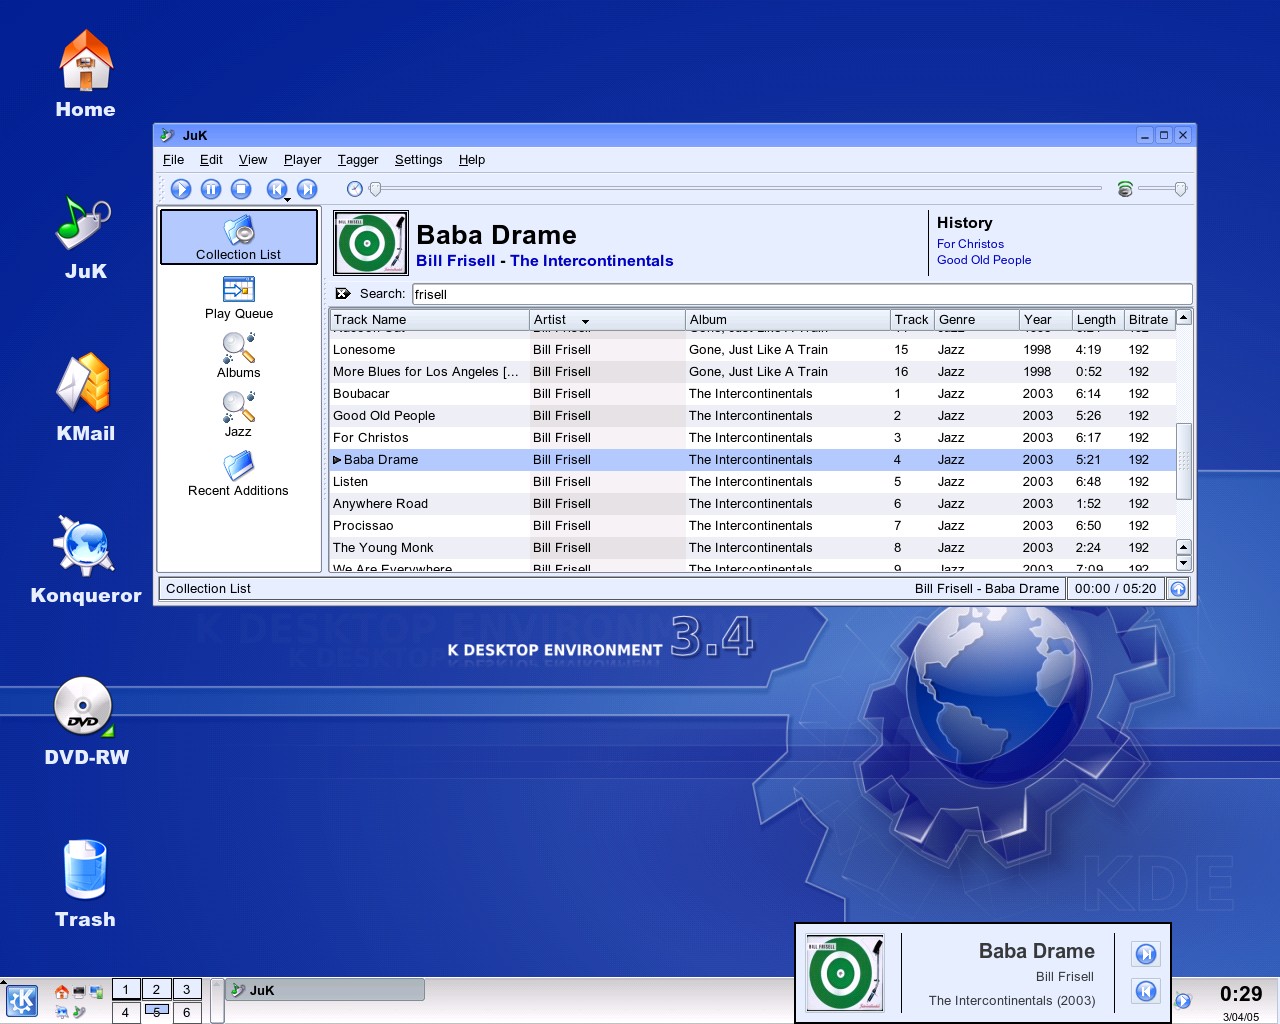Open the K menu in the panel
The width and height of the screenshot is (1280, 1024).
22,1000
